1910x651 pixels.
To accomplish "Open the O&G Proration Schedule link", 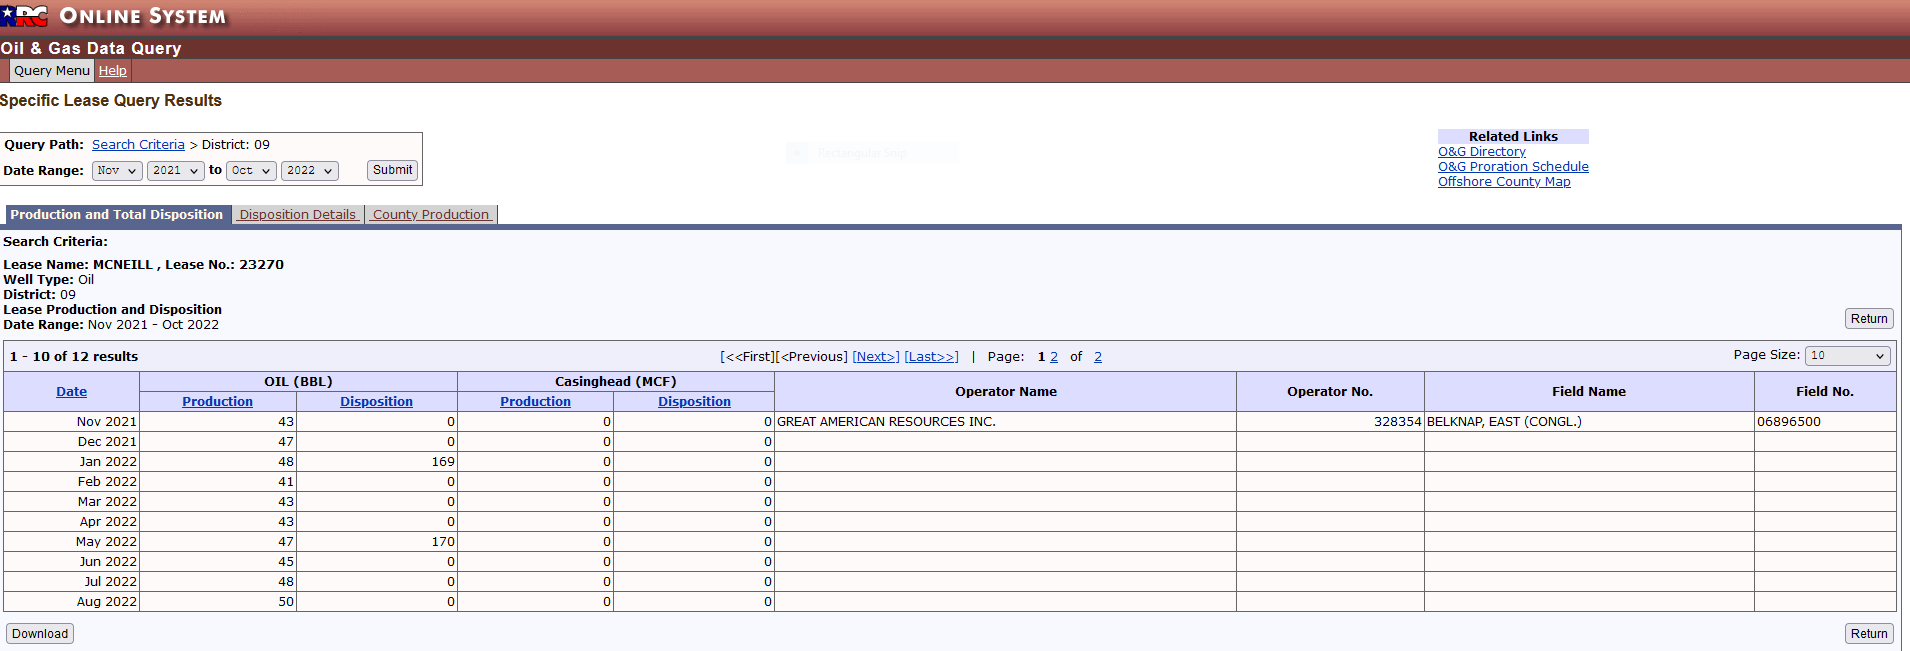I will [1513, 167].
